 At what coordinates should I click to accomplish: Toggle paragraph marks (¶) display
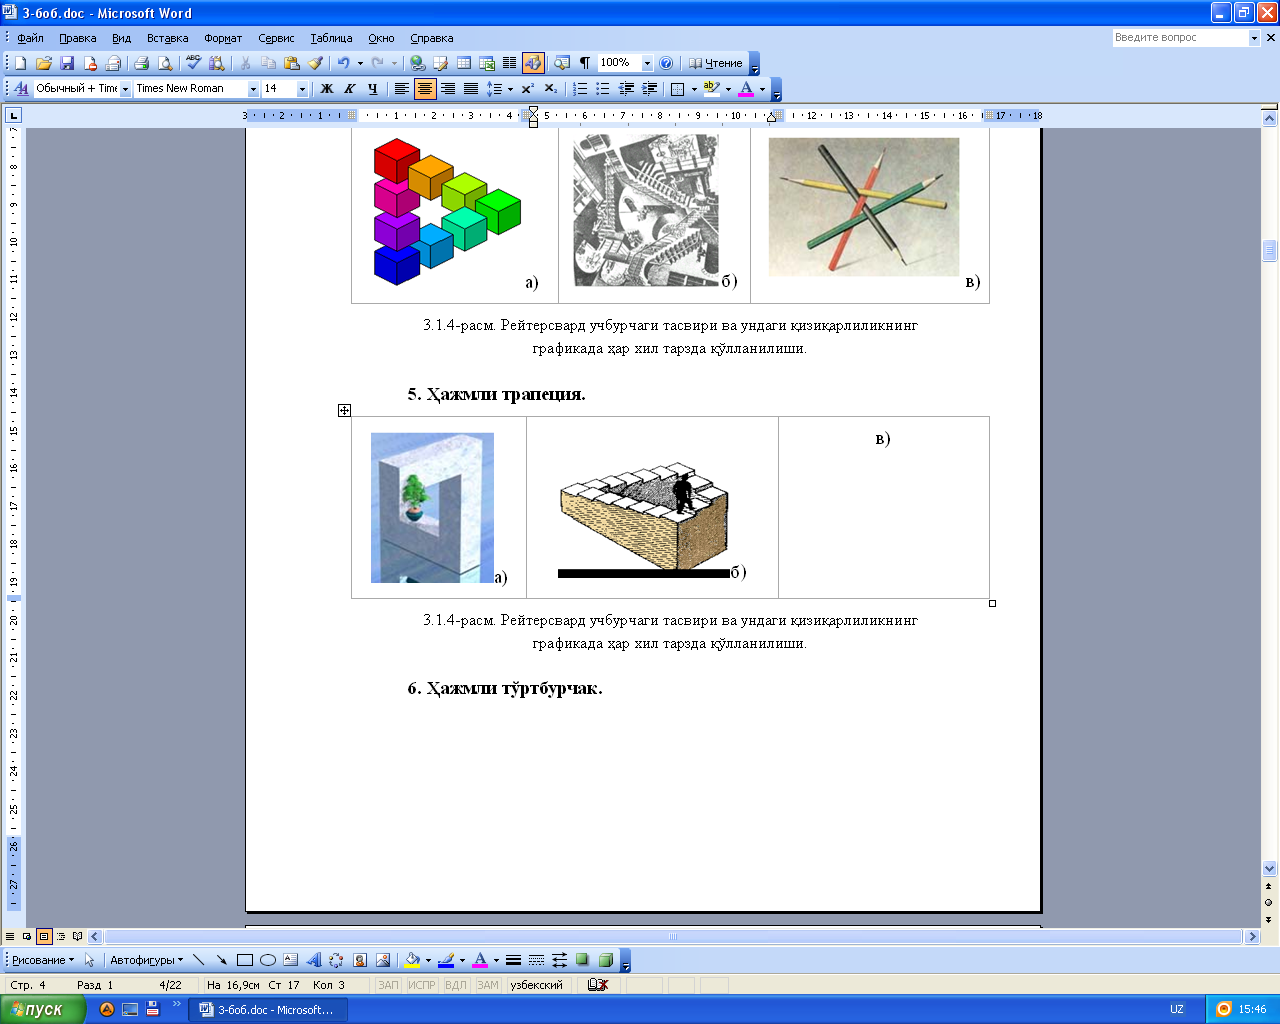click(x=585, y=63)
